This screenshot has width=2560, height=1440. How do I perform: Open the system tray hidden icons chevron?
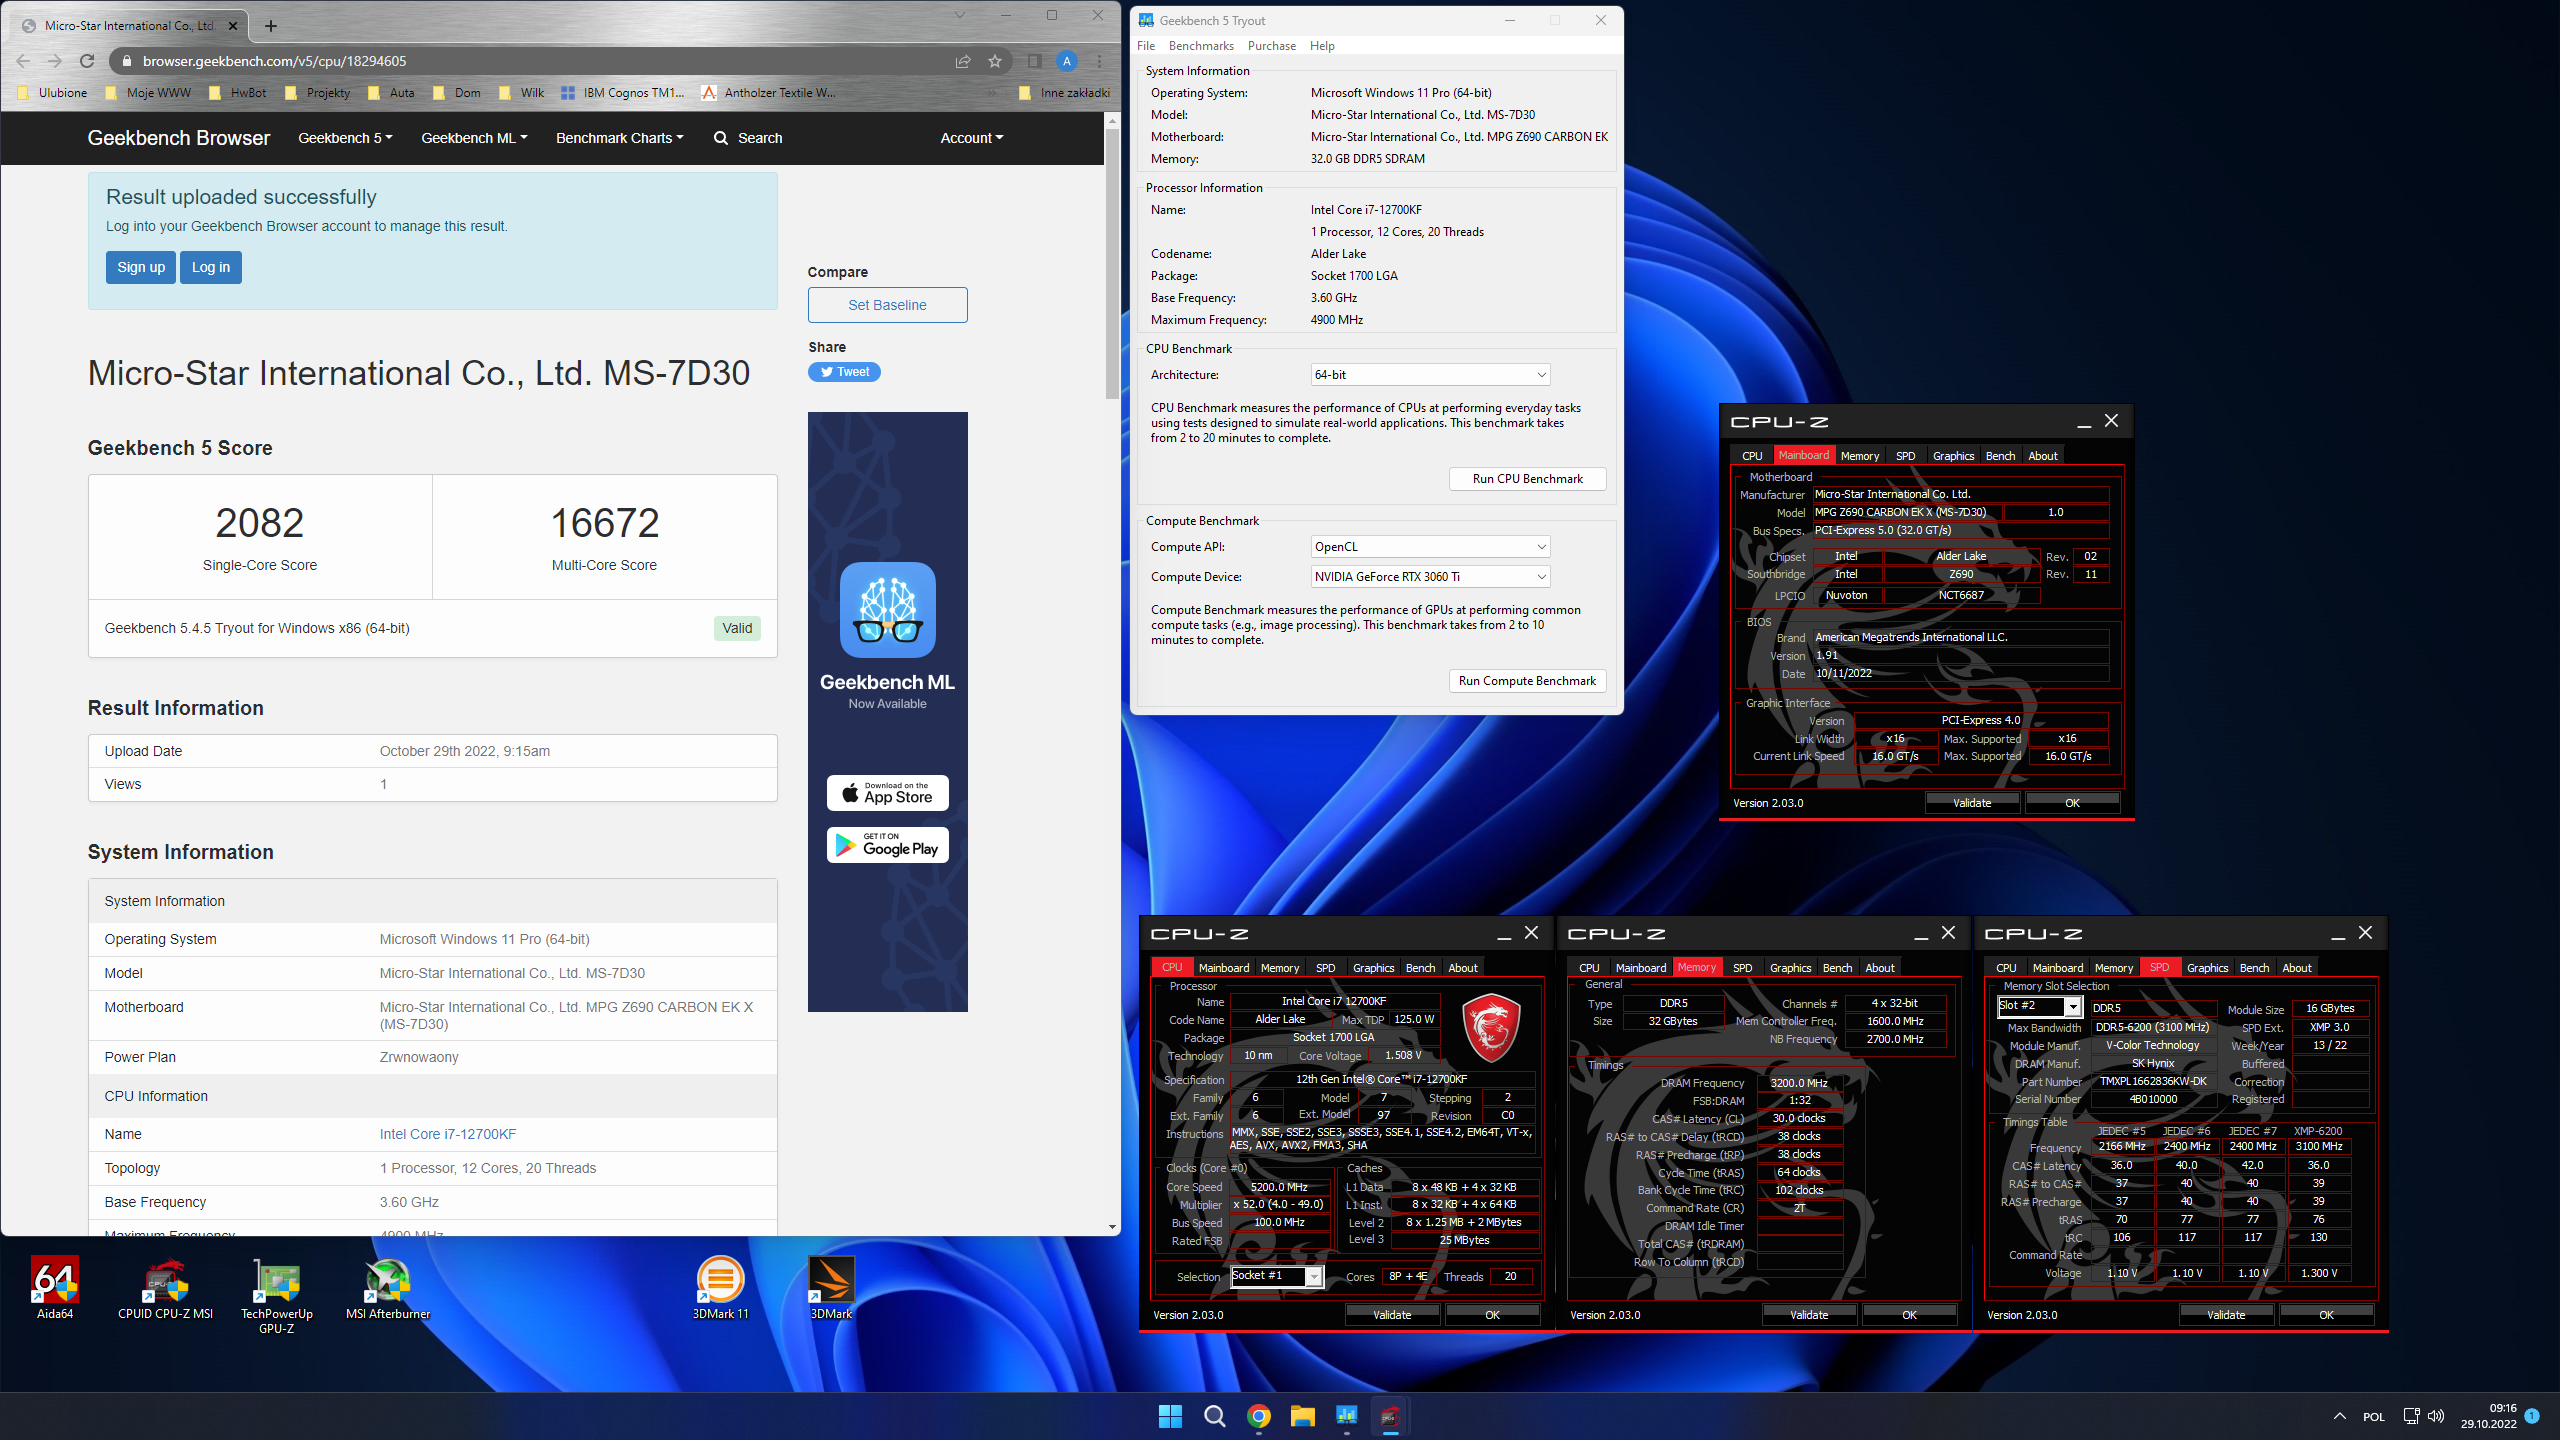pos(2339,1416)
